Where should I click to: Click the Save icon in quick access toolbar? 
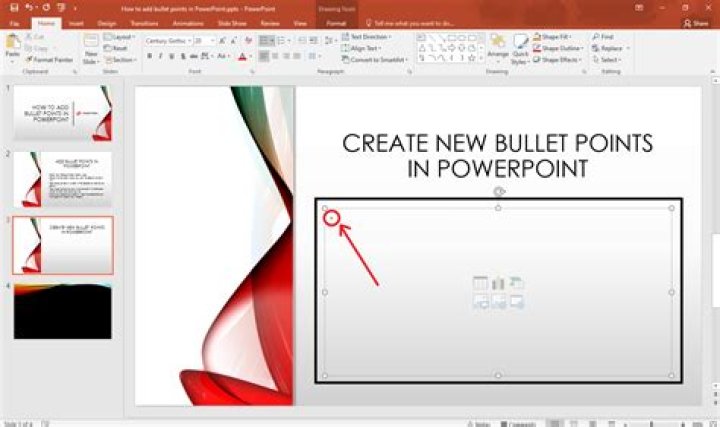(x=14, y=7)
